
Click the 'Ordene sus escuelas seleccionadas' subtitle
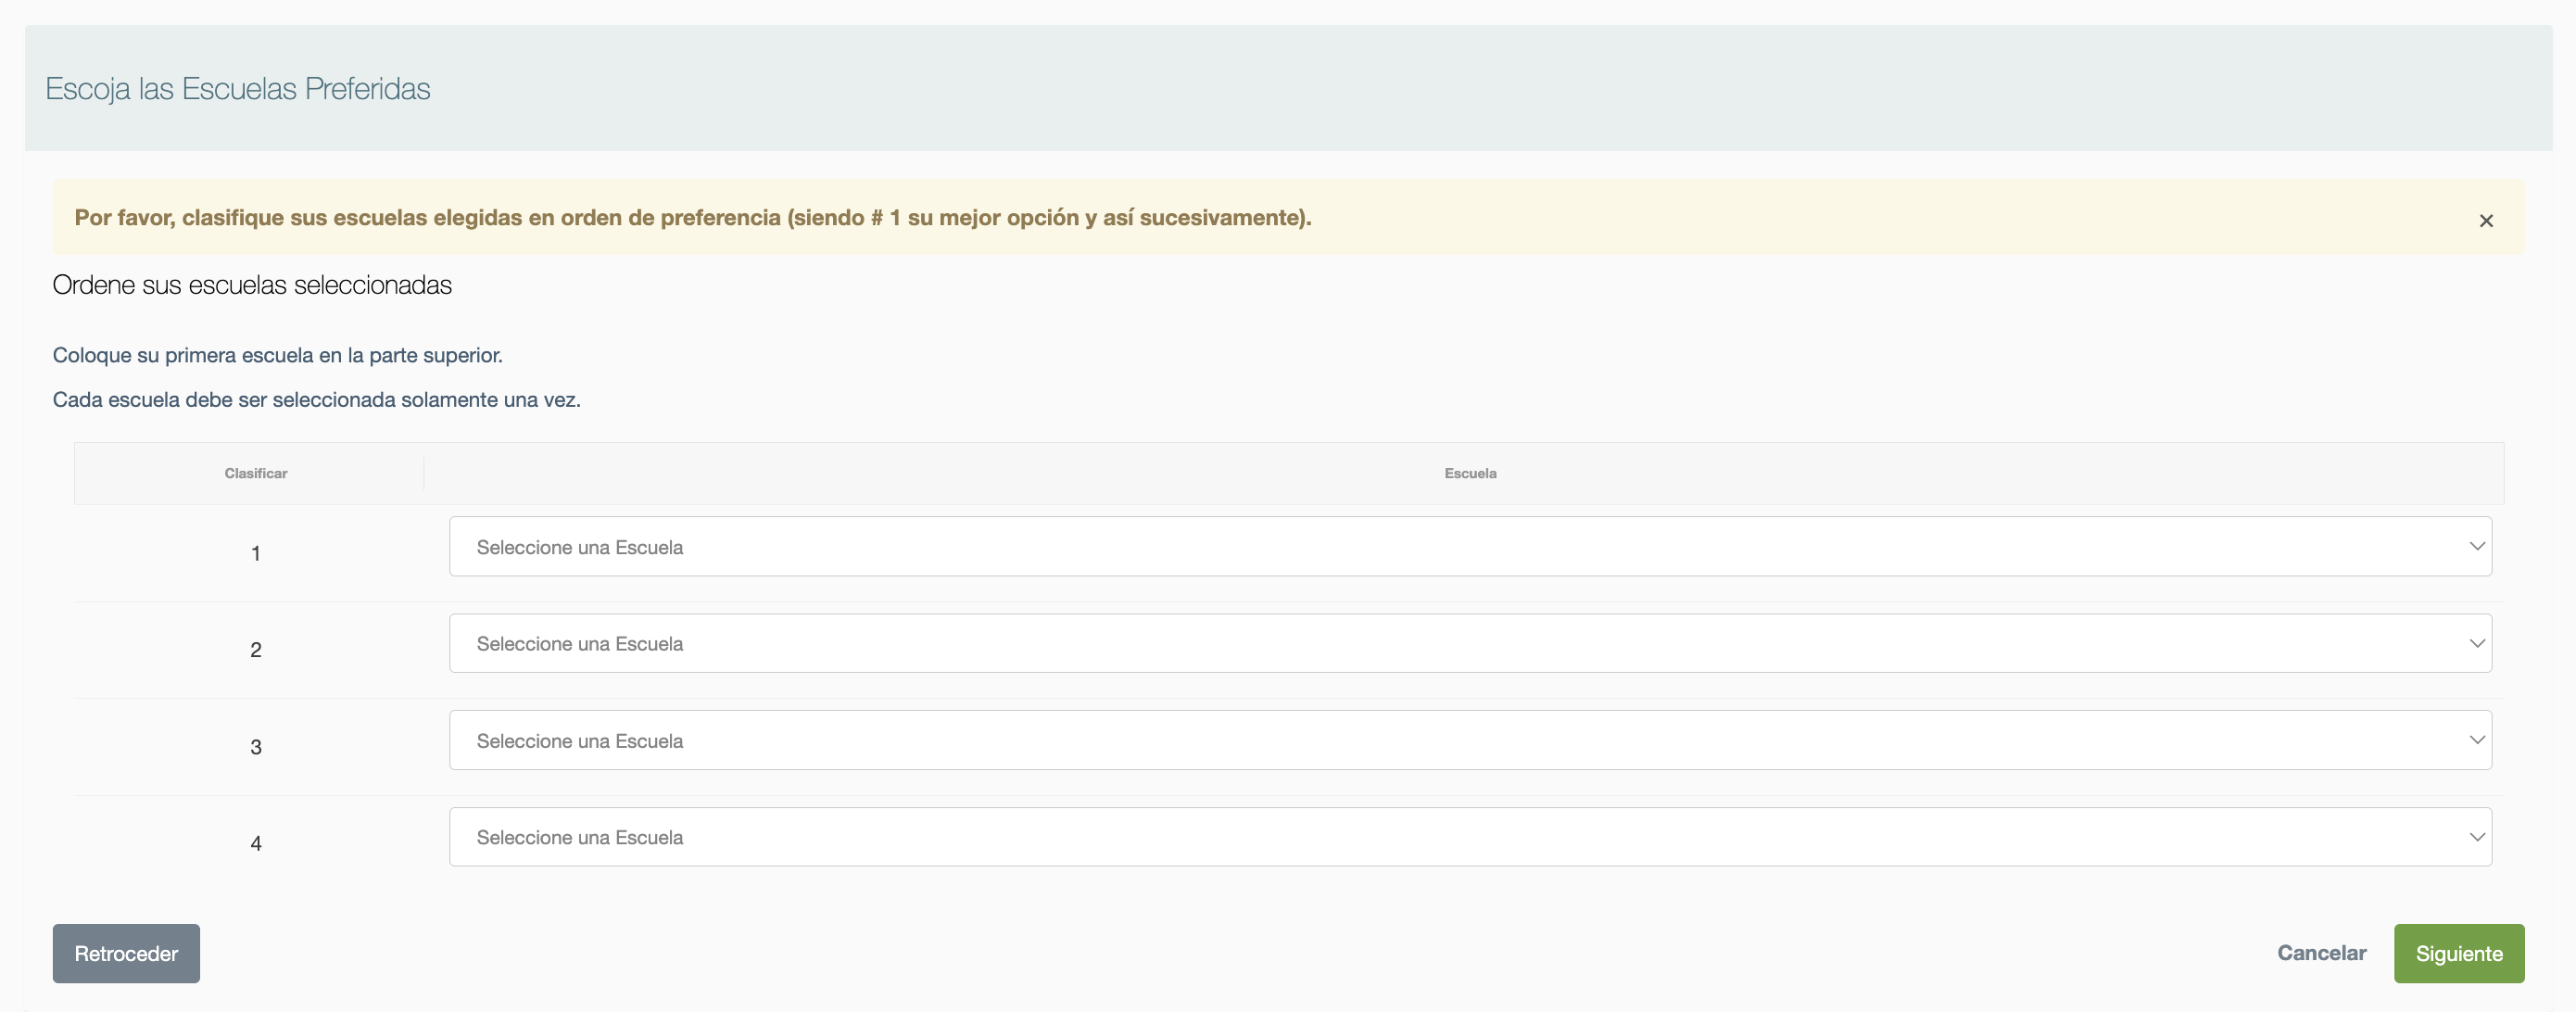pyautogui.click(x=252, y=285)
